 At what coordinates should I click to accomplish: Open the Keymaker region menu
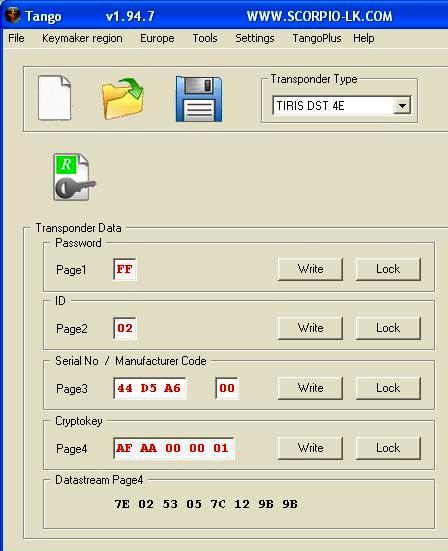[82, 38]
